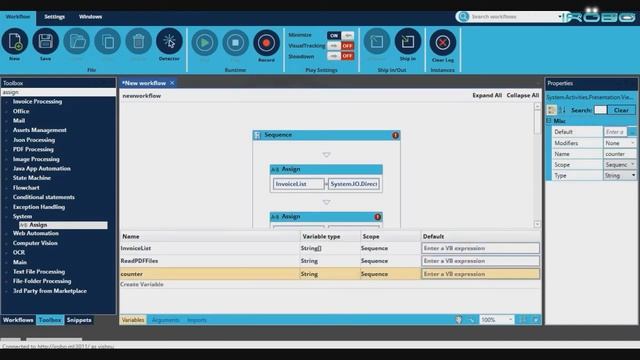
Task: Click the Sequence error indicator icon
Action: click(x=395, y=135)
